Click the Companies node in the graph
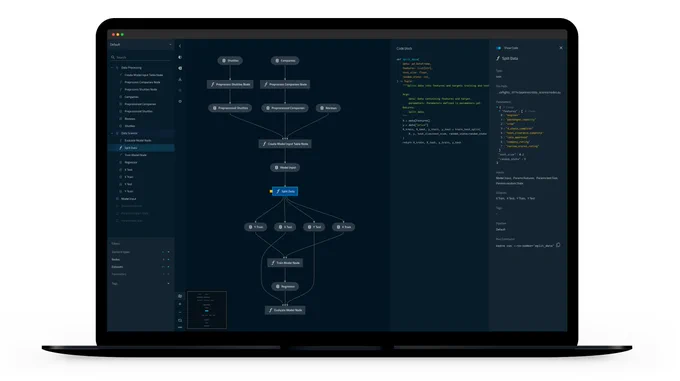This screenshot has height=381, width=680. click(284, 61)
